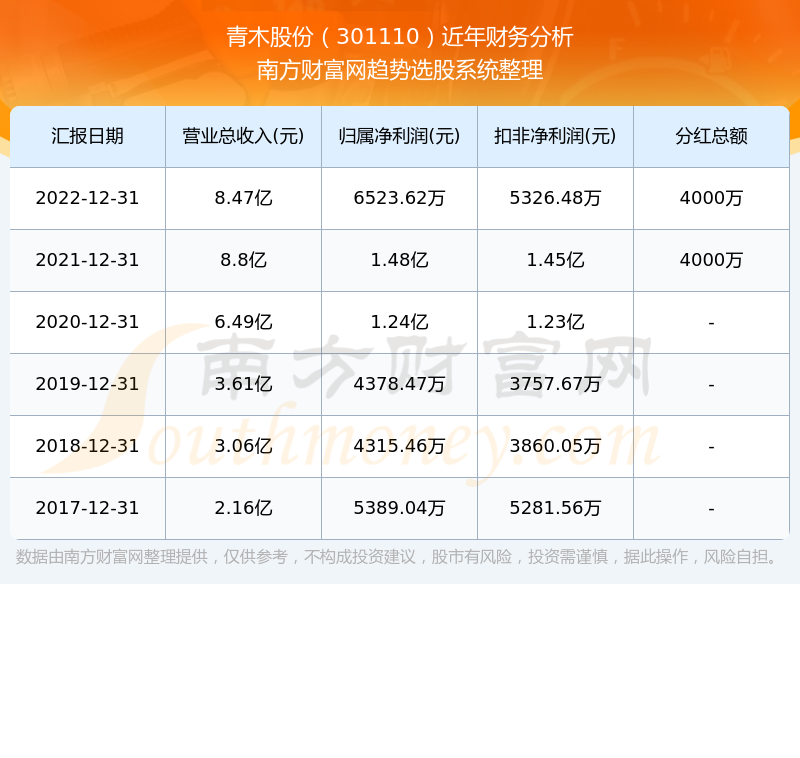
Task: Click the dividend dash in 2019 row
Action: pos(711,386)
